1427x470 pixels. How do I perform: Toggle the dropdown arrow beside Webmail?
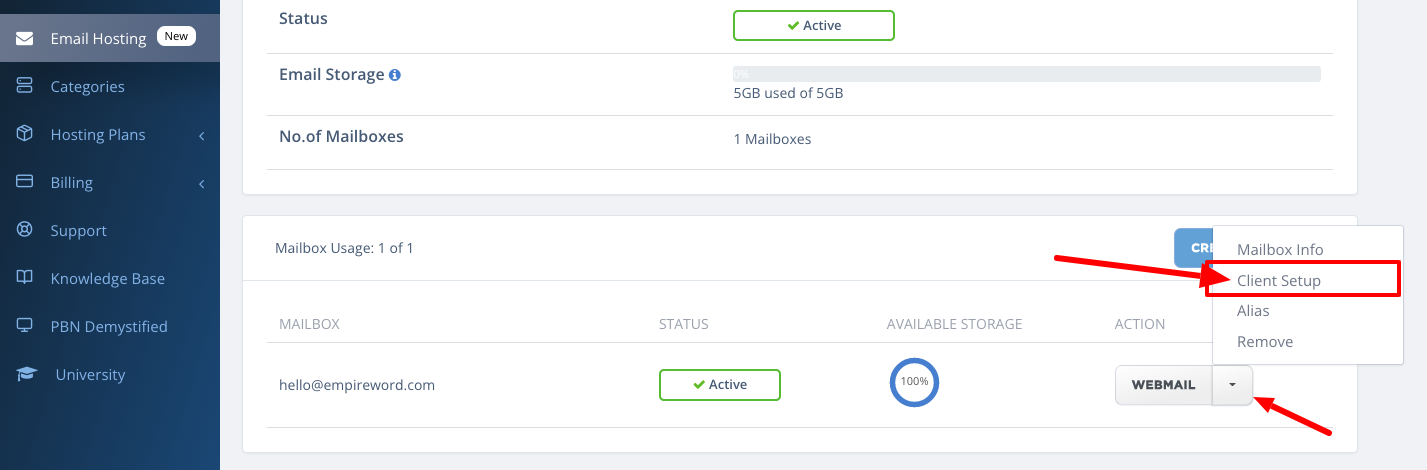1232,385
